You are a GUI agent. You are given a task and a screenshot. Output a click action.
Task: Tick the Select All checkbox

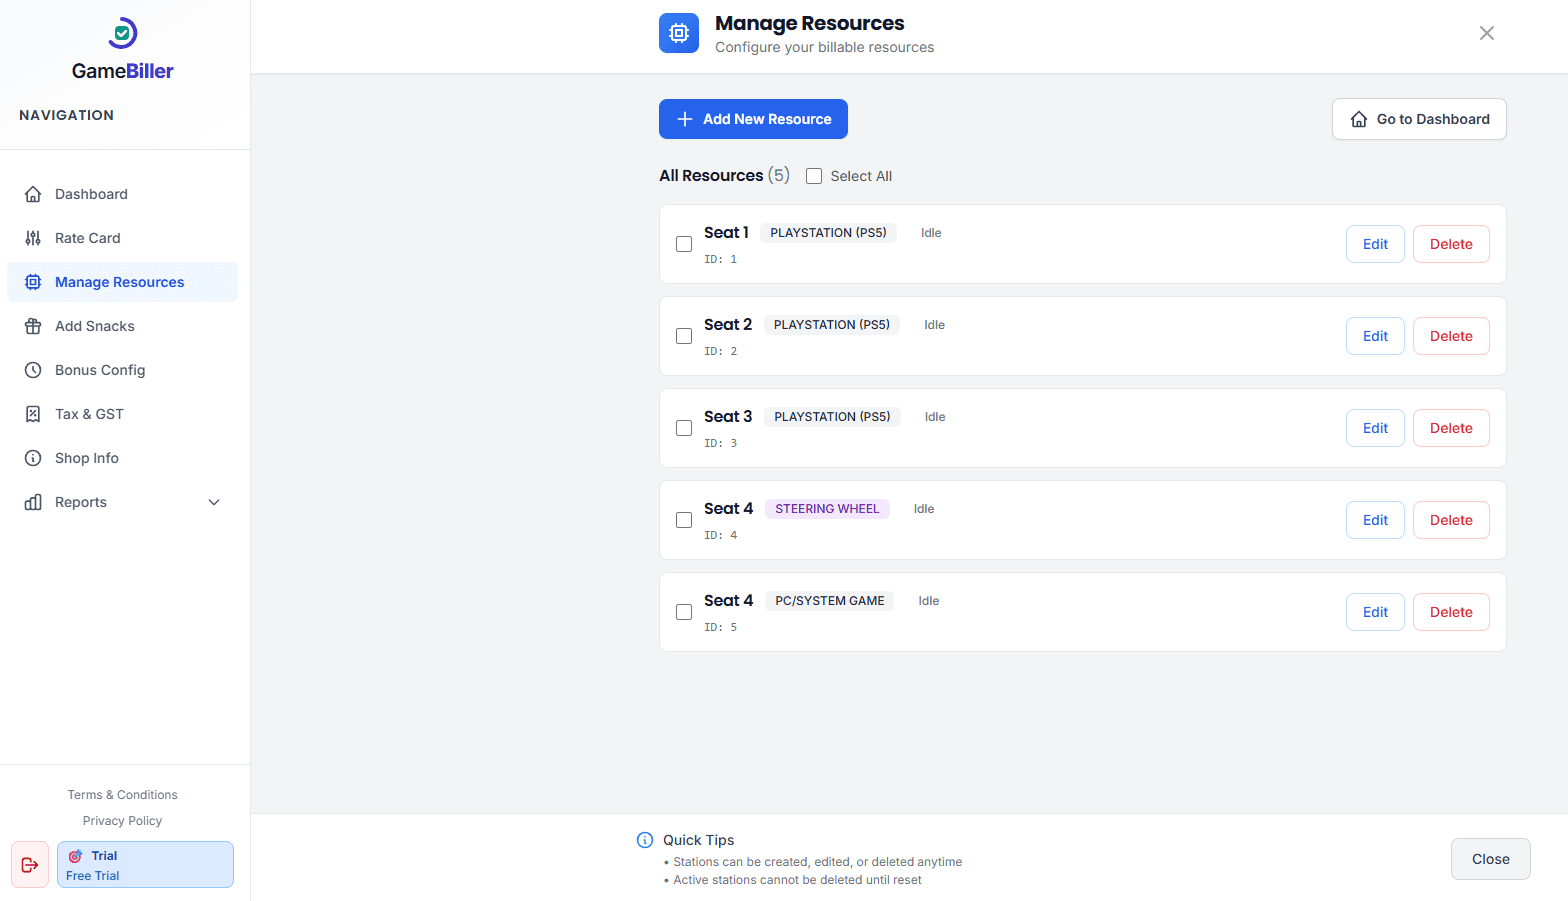814,176
